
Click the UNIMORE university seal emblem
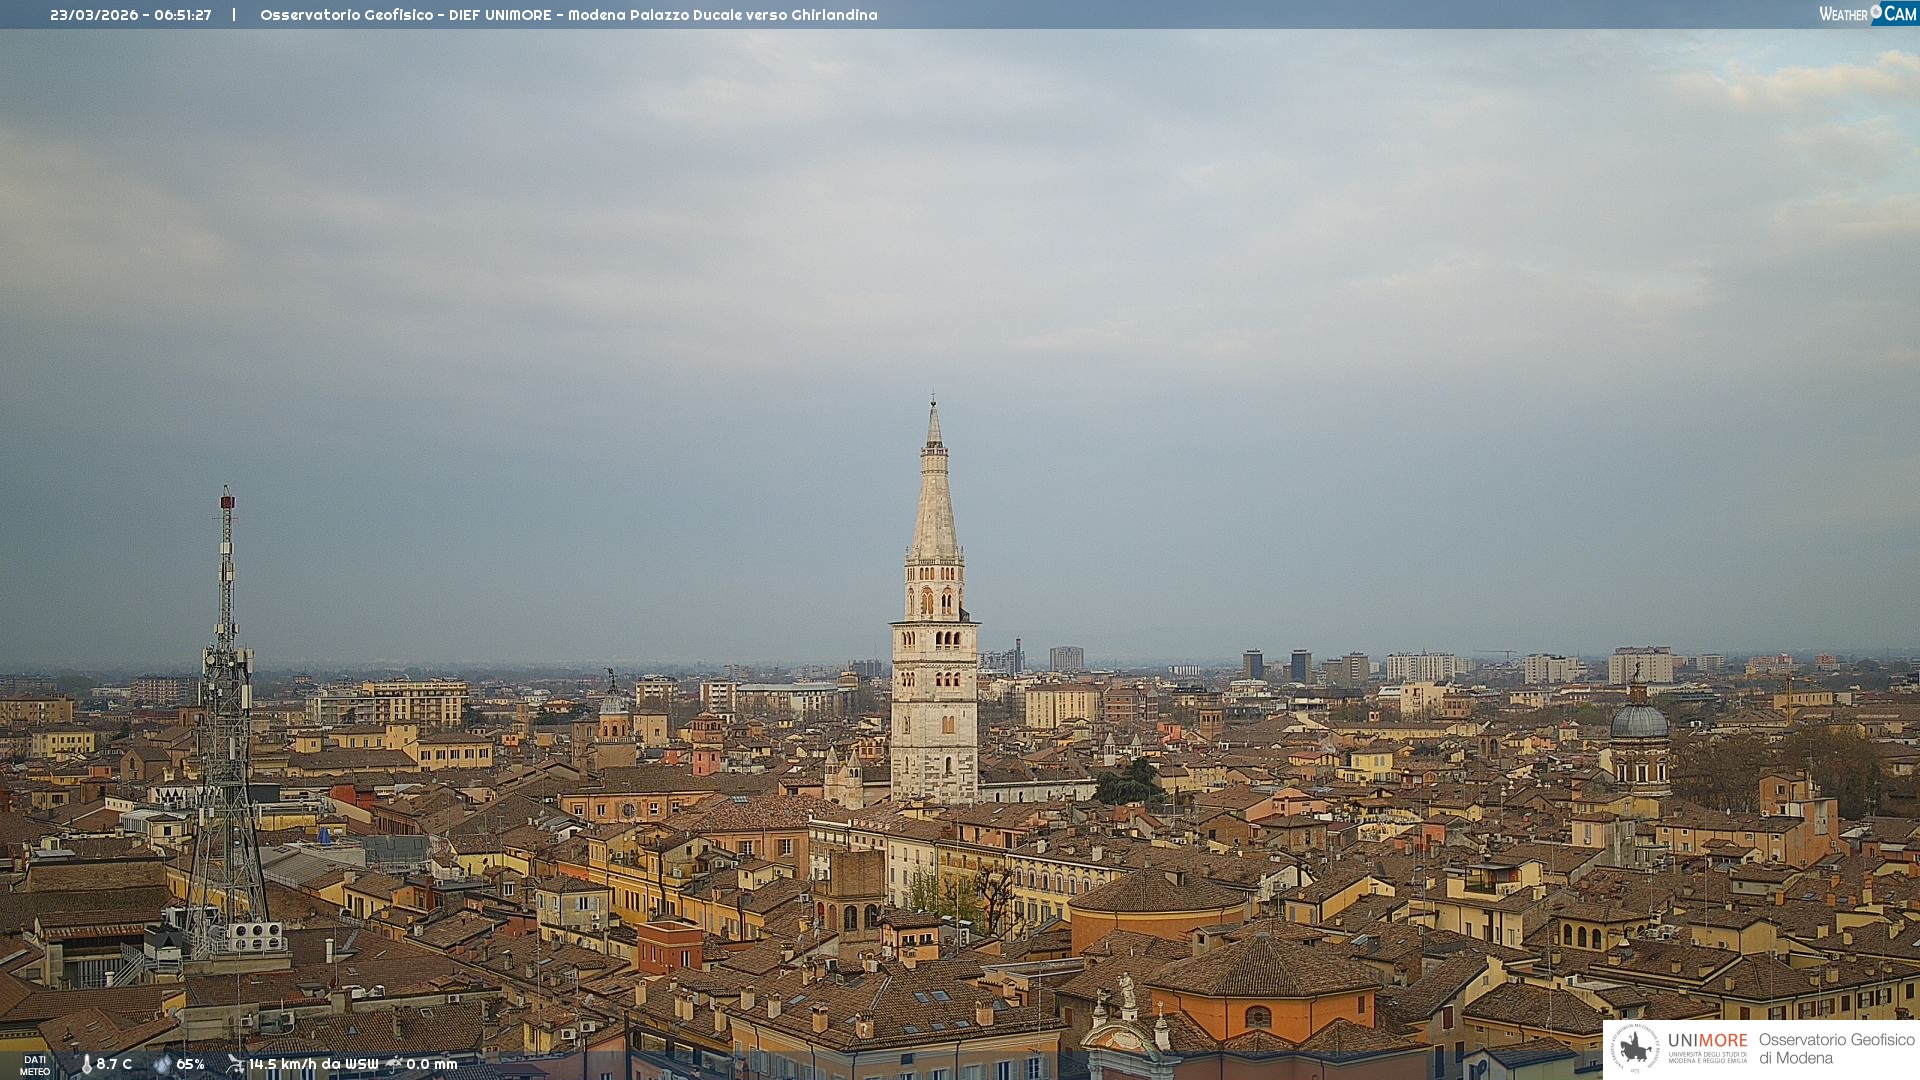(x=1635, y=1048)
